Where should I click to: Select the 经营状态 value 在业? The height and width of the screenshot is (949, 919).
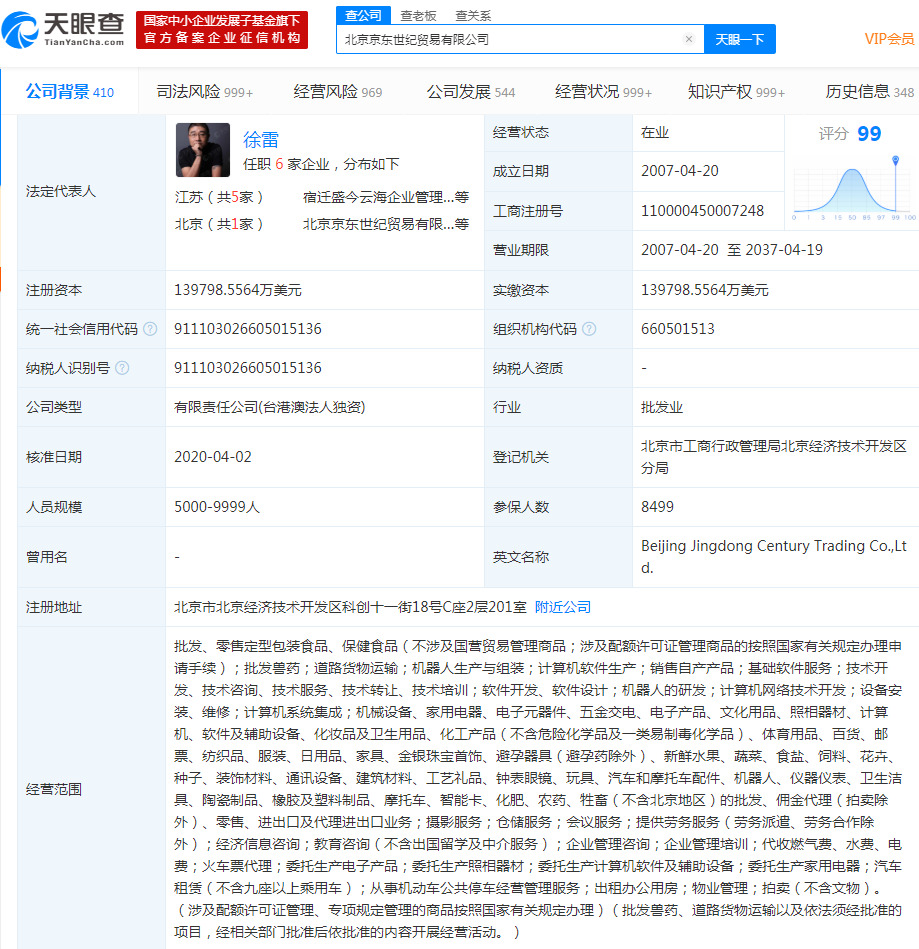click(x=655, y=133)
